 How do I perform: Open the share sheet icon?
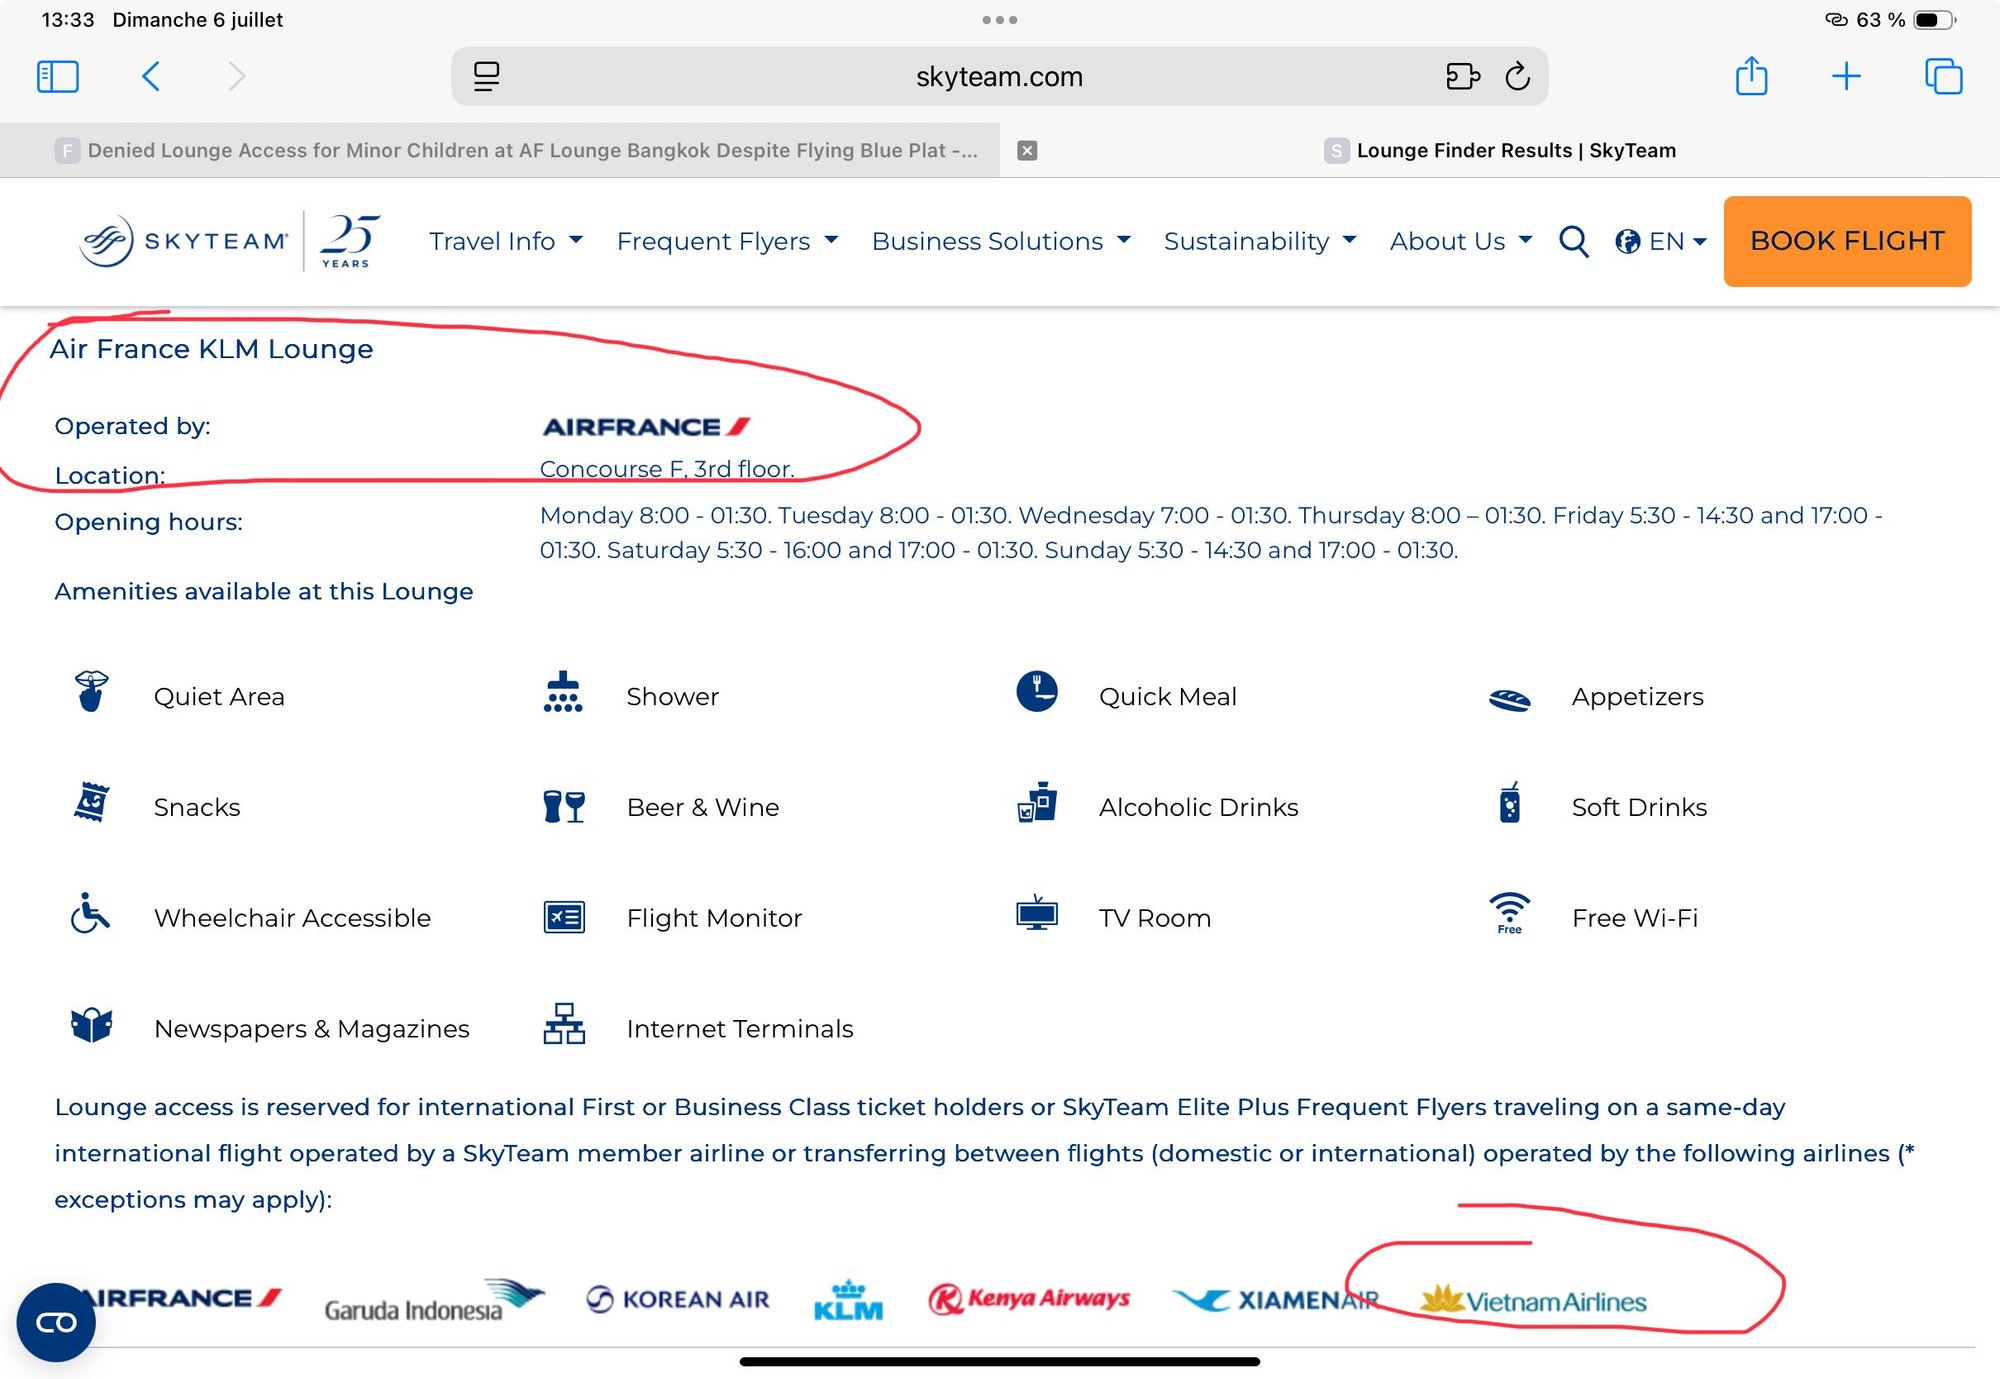[x=1751, y=77]
